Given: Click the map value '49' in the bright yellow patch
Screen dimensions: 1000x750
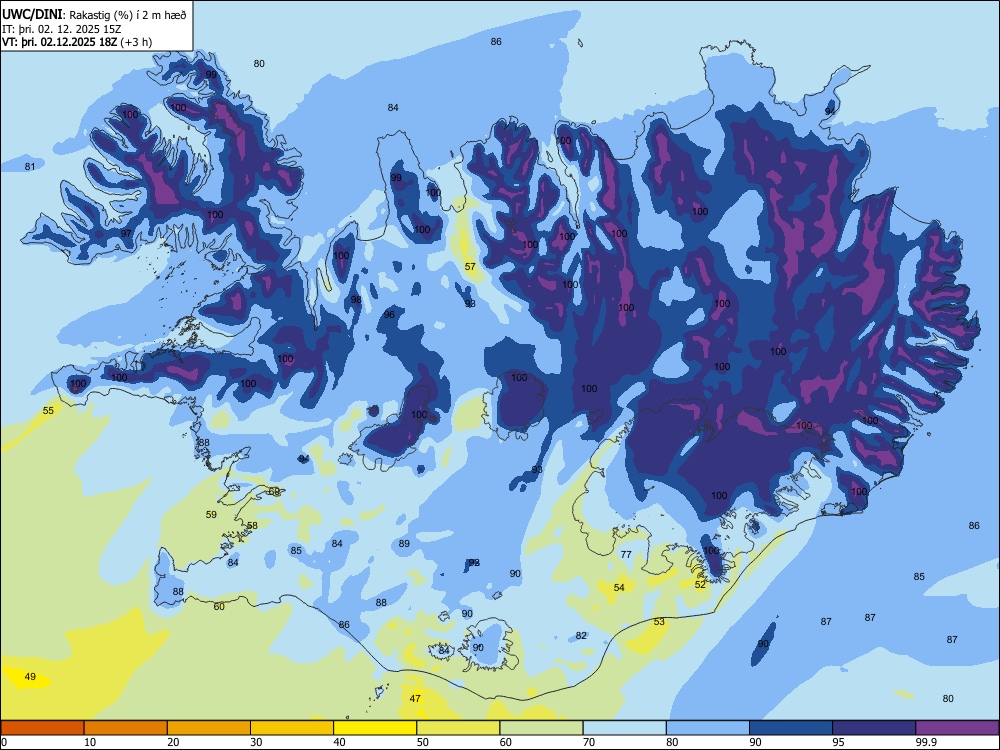Looking at the screenshot, I should tap(30, 677).
